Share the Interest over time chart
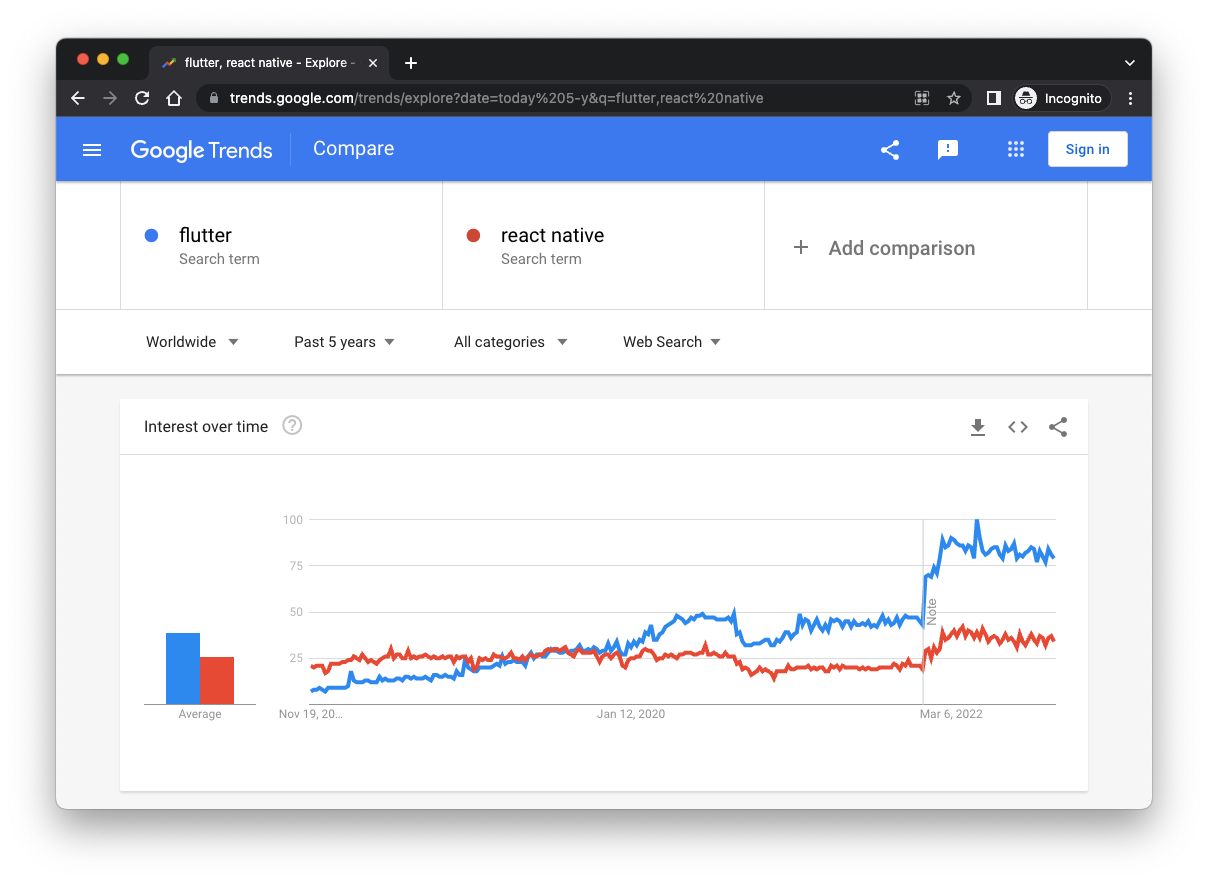This screenshot has width=1208, height=883. point(1058,427)
